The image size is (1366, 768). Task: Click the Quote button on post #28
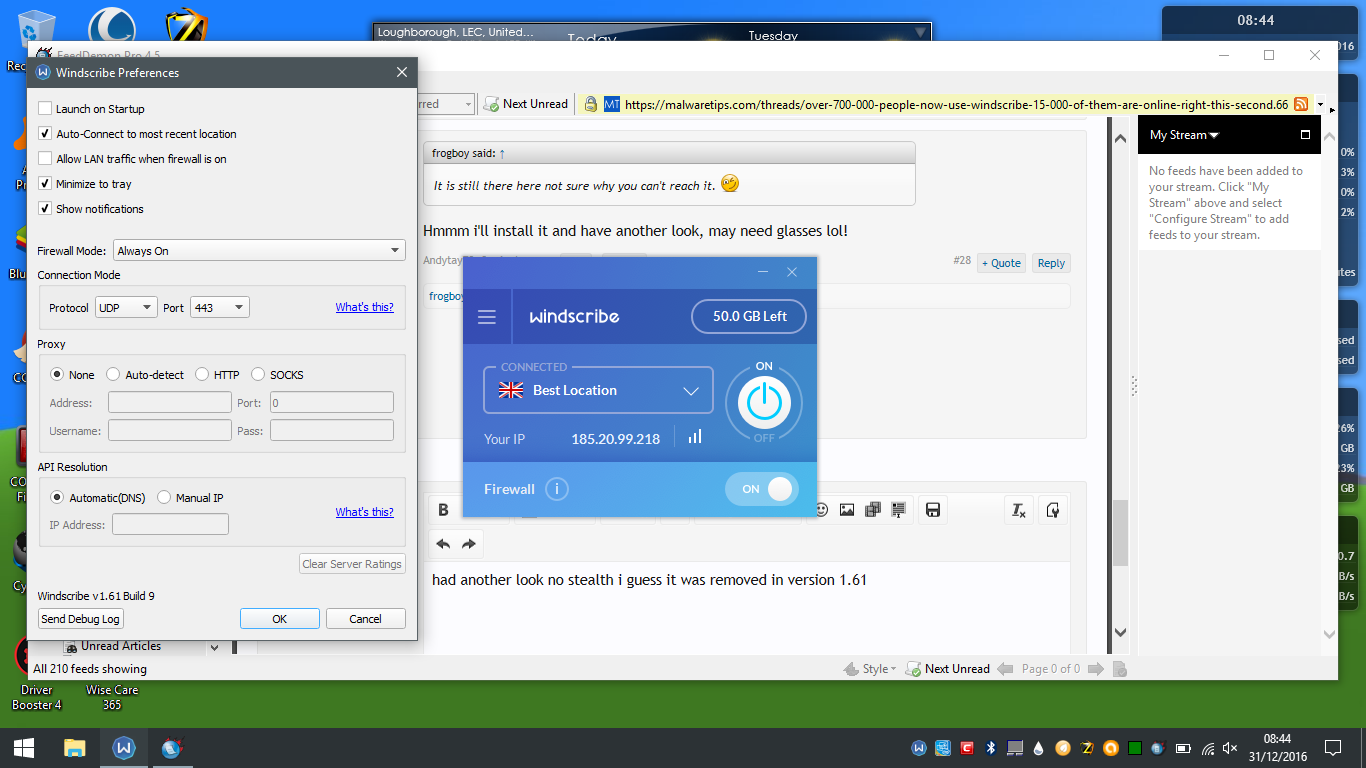[1002, 263]
